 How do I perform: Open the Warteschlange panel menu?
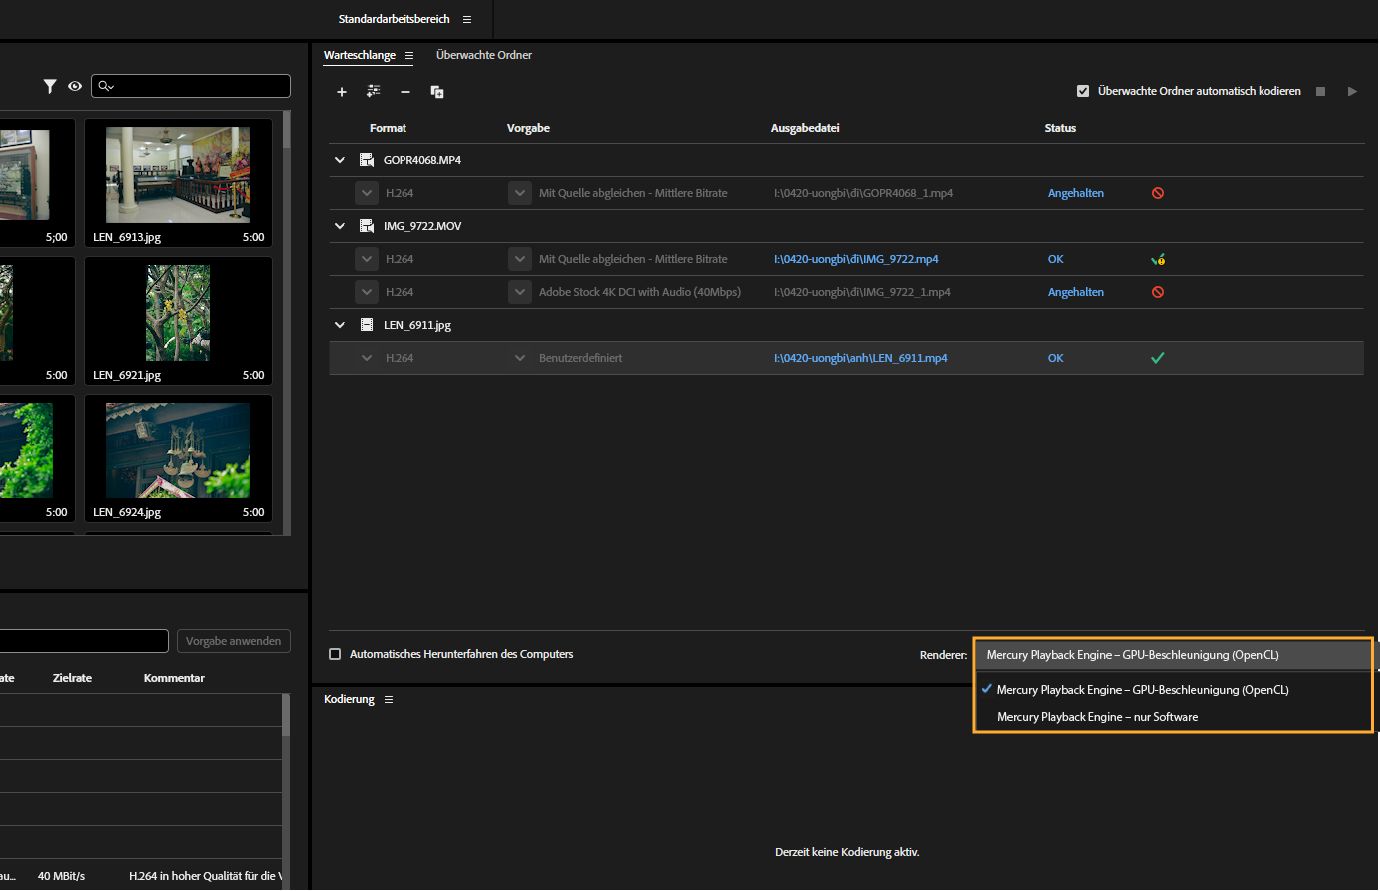pos(406,55)
